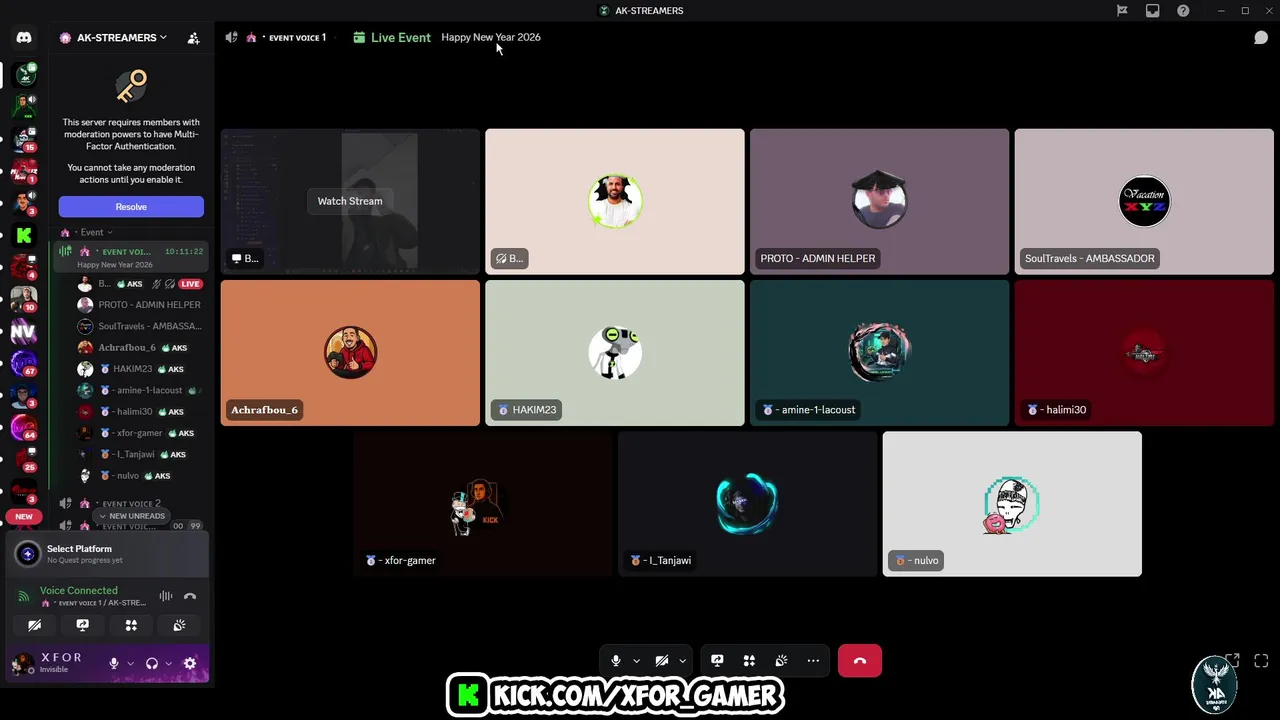Select EVENT VOICE 2 channel in sidebar
1280x720 pixels.
131,504
